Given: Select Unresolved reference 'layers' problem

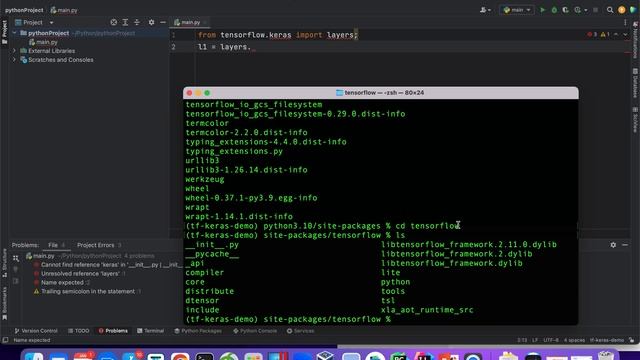Looking at the screenshot, I should coord(80,274).
